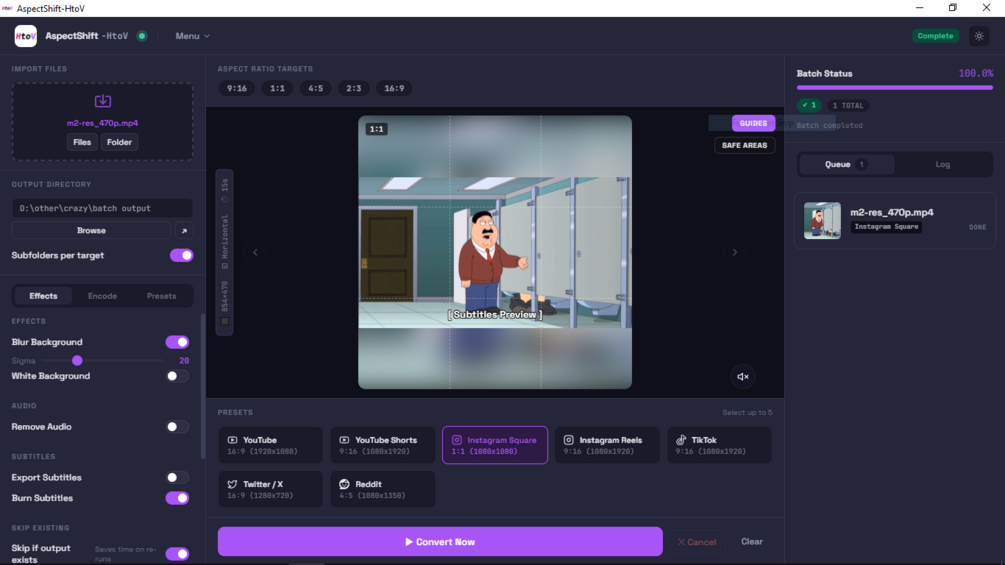Enable the Remove Audio toggle
This screenshot has height=565, width=1005.
[x=177, y=427]
